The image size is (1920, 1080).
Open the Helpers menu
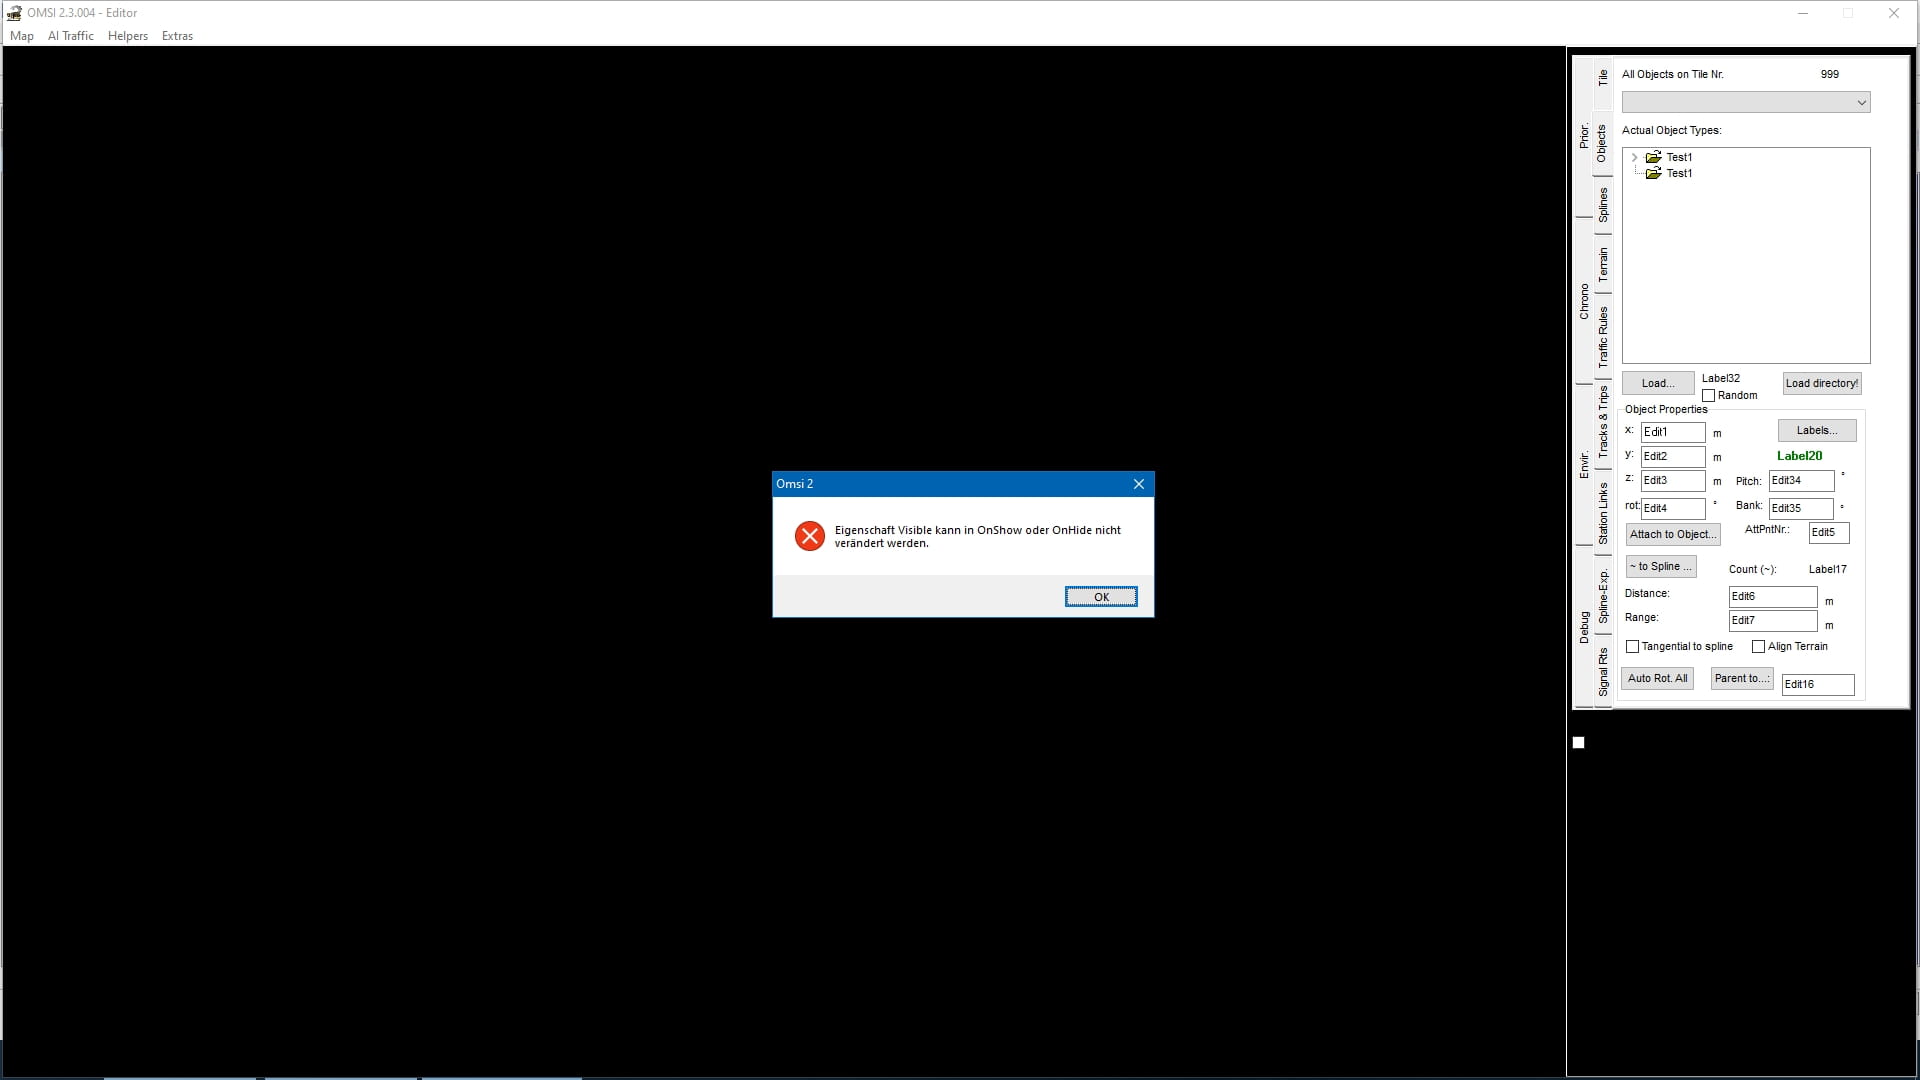[x=127, y=36]
